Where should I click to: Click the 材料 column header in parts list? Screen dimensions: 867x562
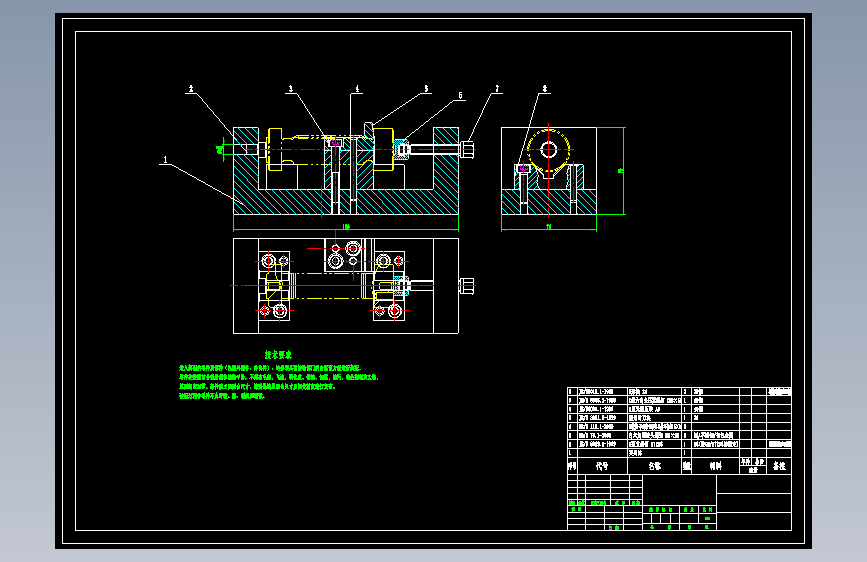click(x=715, y=466)
